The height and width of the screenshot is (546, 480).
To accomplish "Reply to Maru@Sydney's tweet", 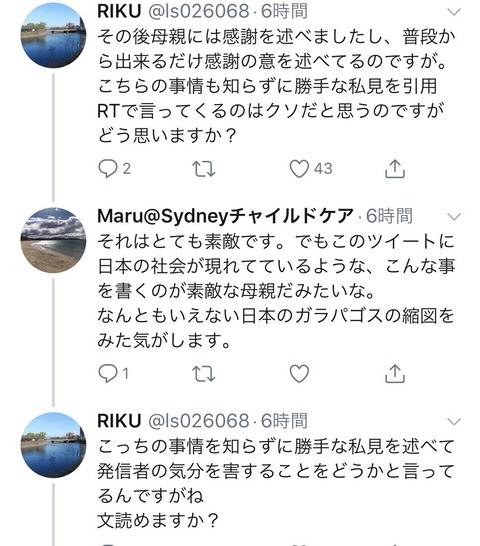I will pos(108,374).
